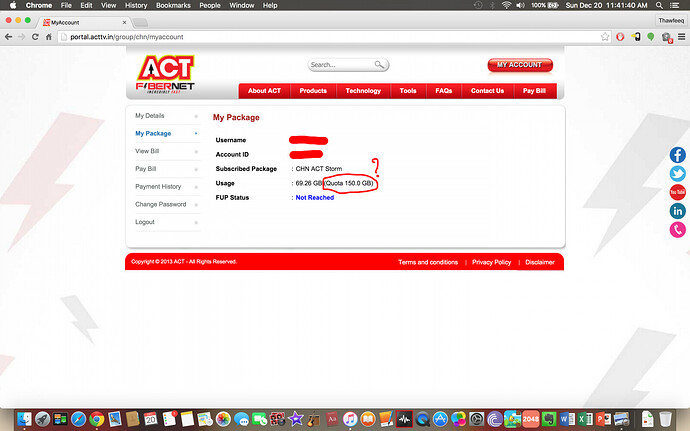Click the Opera-style red extension icon
This screenshot has width=690, height=431.
point(620,37)
